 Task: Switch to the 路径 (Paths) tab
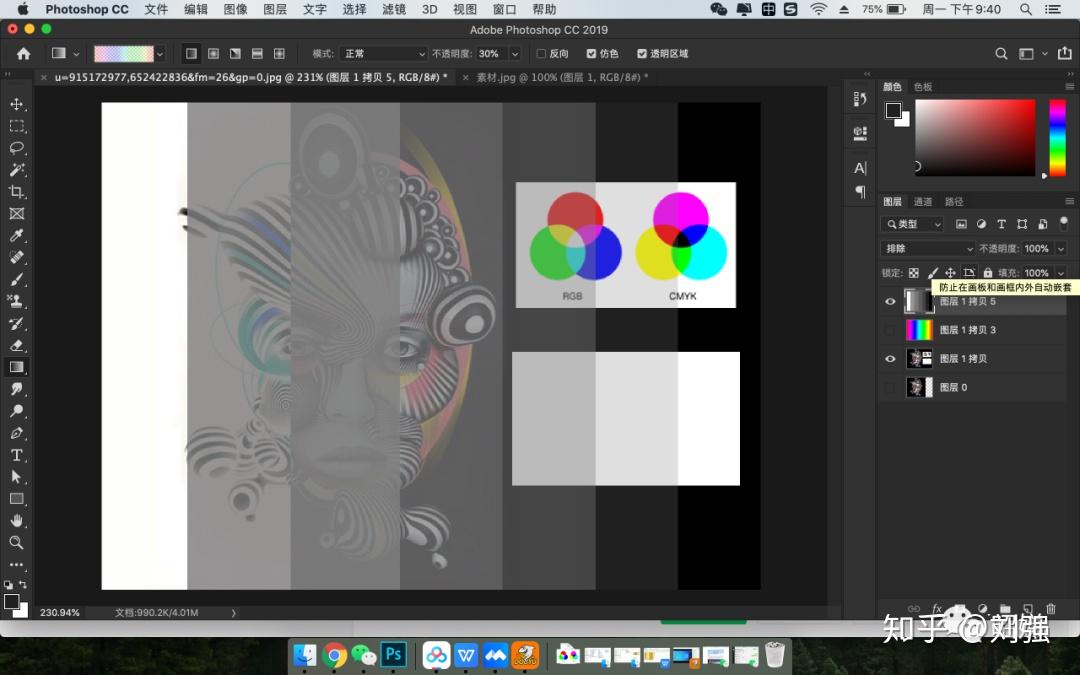point(954,201)
